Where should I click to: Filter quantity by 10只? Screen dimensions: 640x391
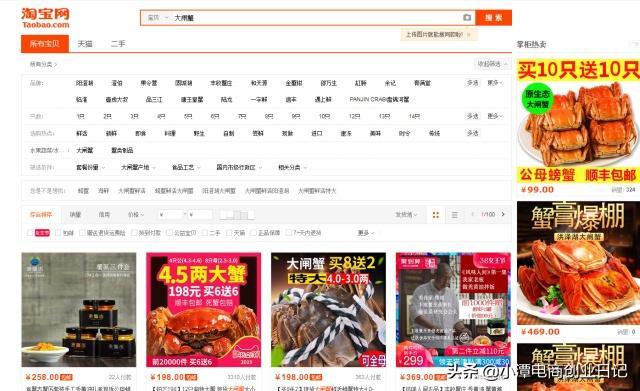324,116
